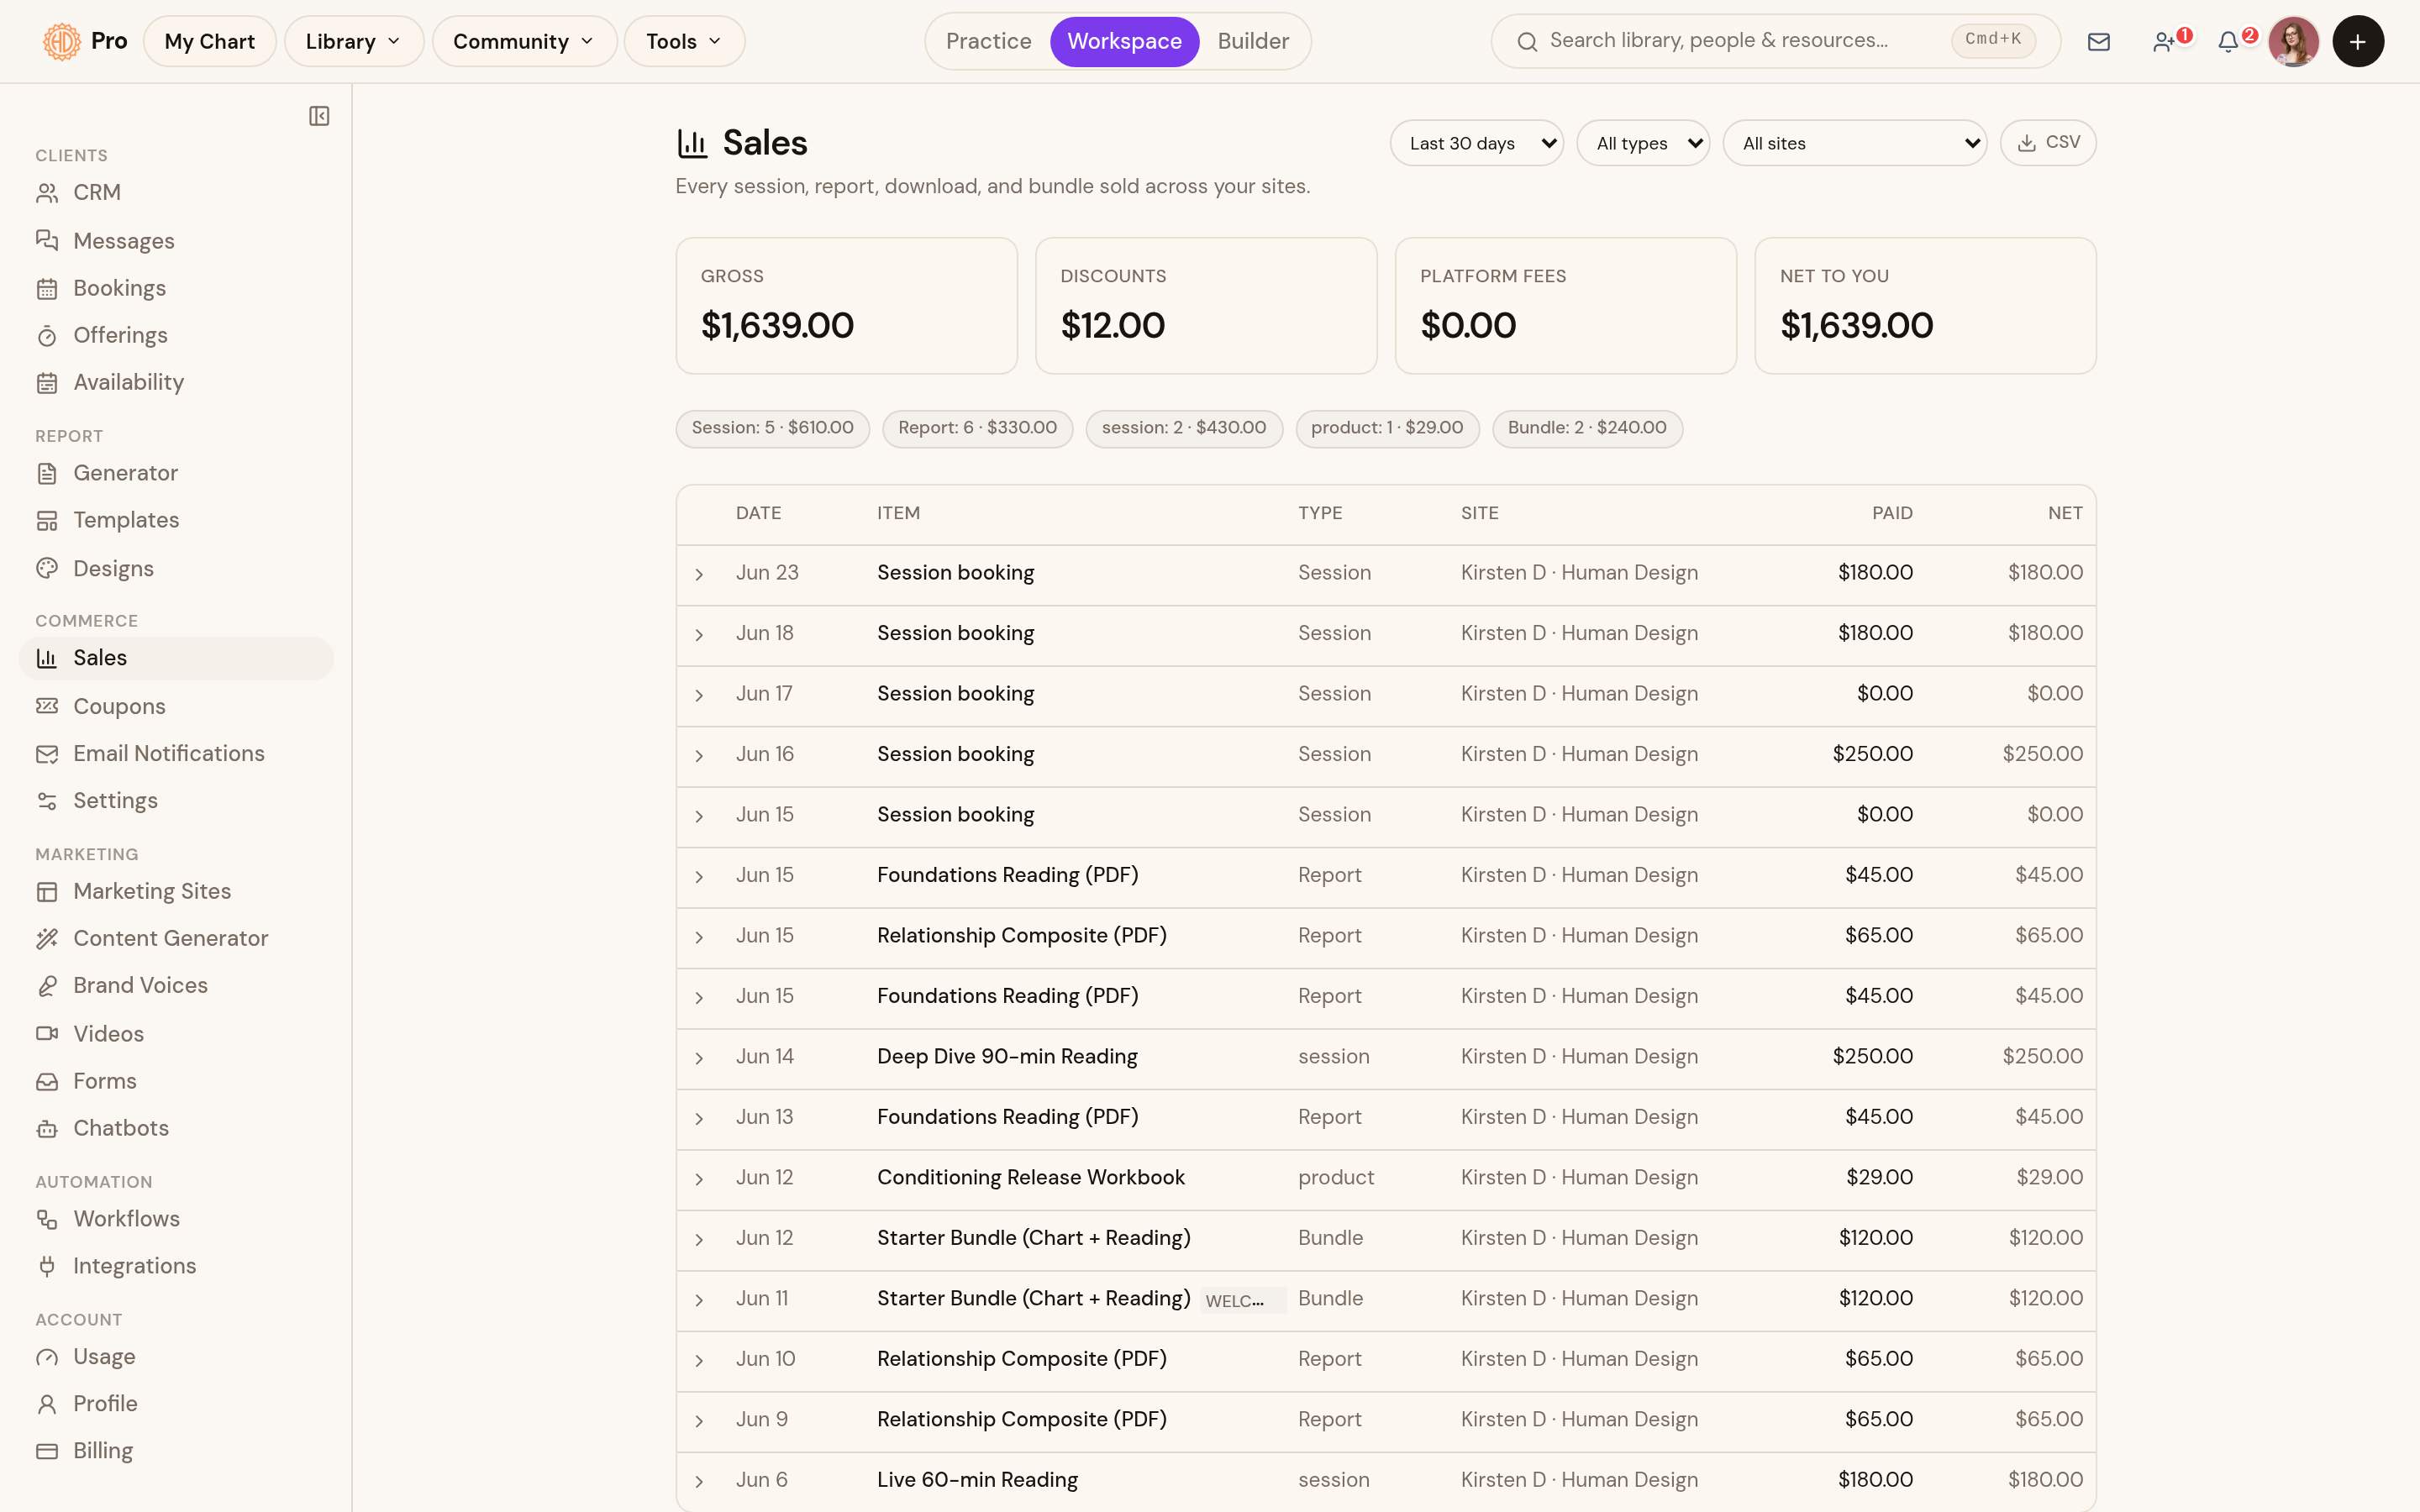The image size is (2420, 1512).
Task: Click the black plus create button
Action: point(2358,41)
